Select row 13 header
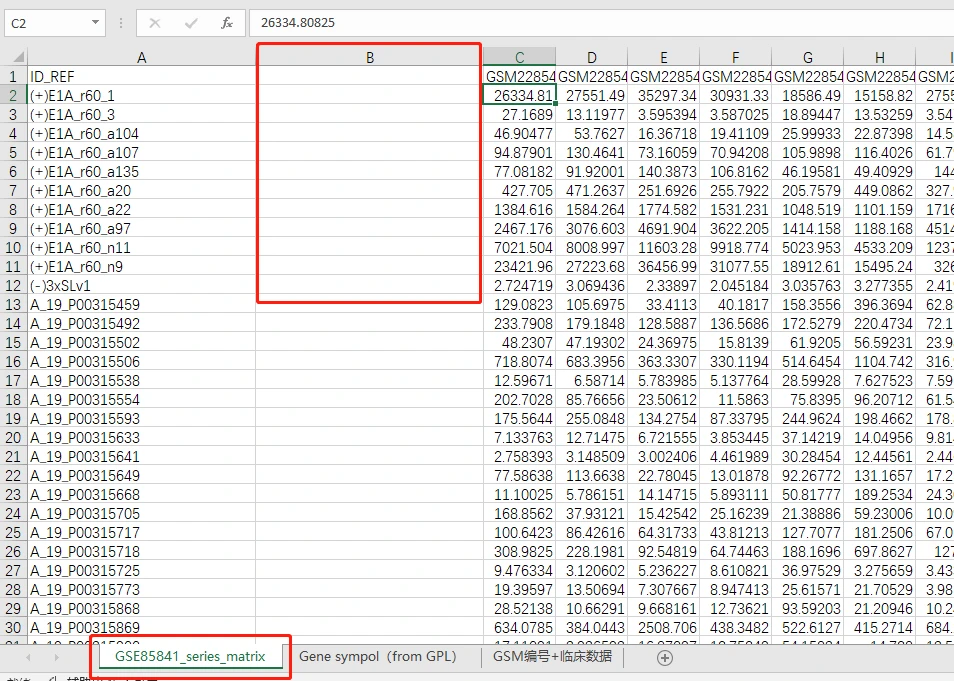Viewport: 954px width, 681px height. pyautogui.click(x=13, y=305)
